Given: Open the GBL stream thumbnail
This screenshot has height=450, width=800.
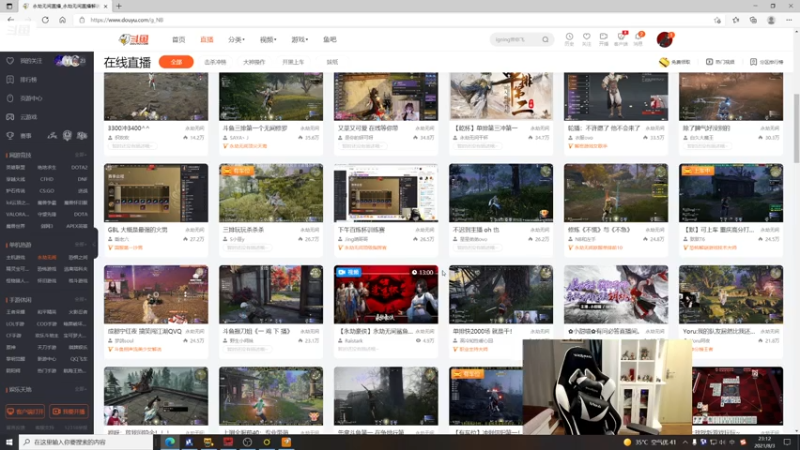Looking at the screenshot, I should [156, 193].
